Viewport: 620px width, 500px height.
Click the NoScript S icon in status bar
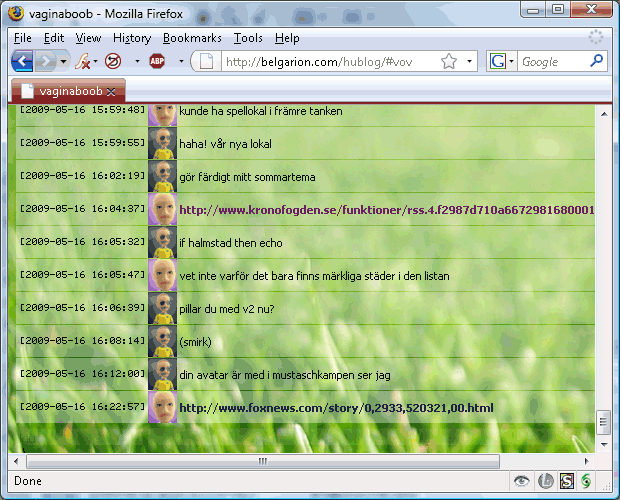[567, 481]
